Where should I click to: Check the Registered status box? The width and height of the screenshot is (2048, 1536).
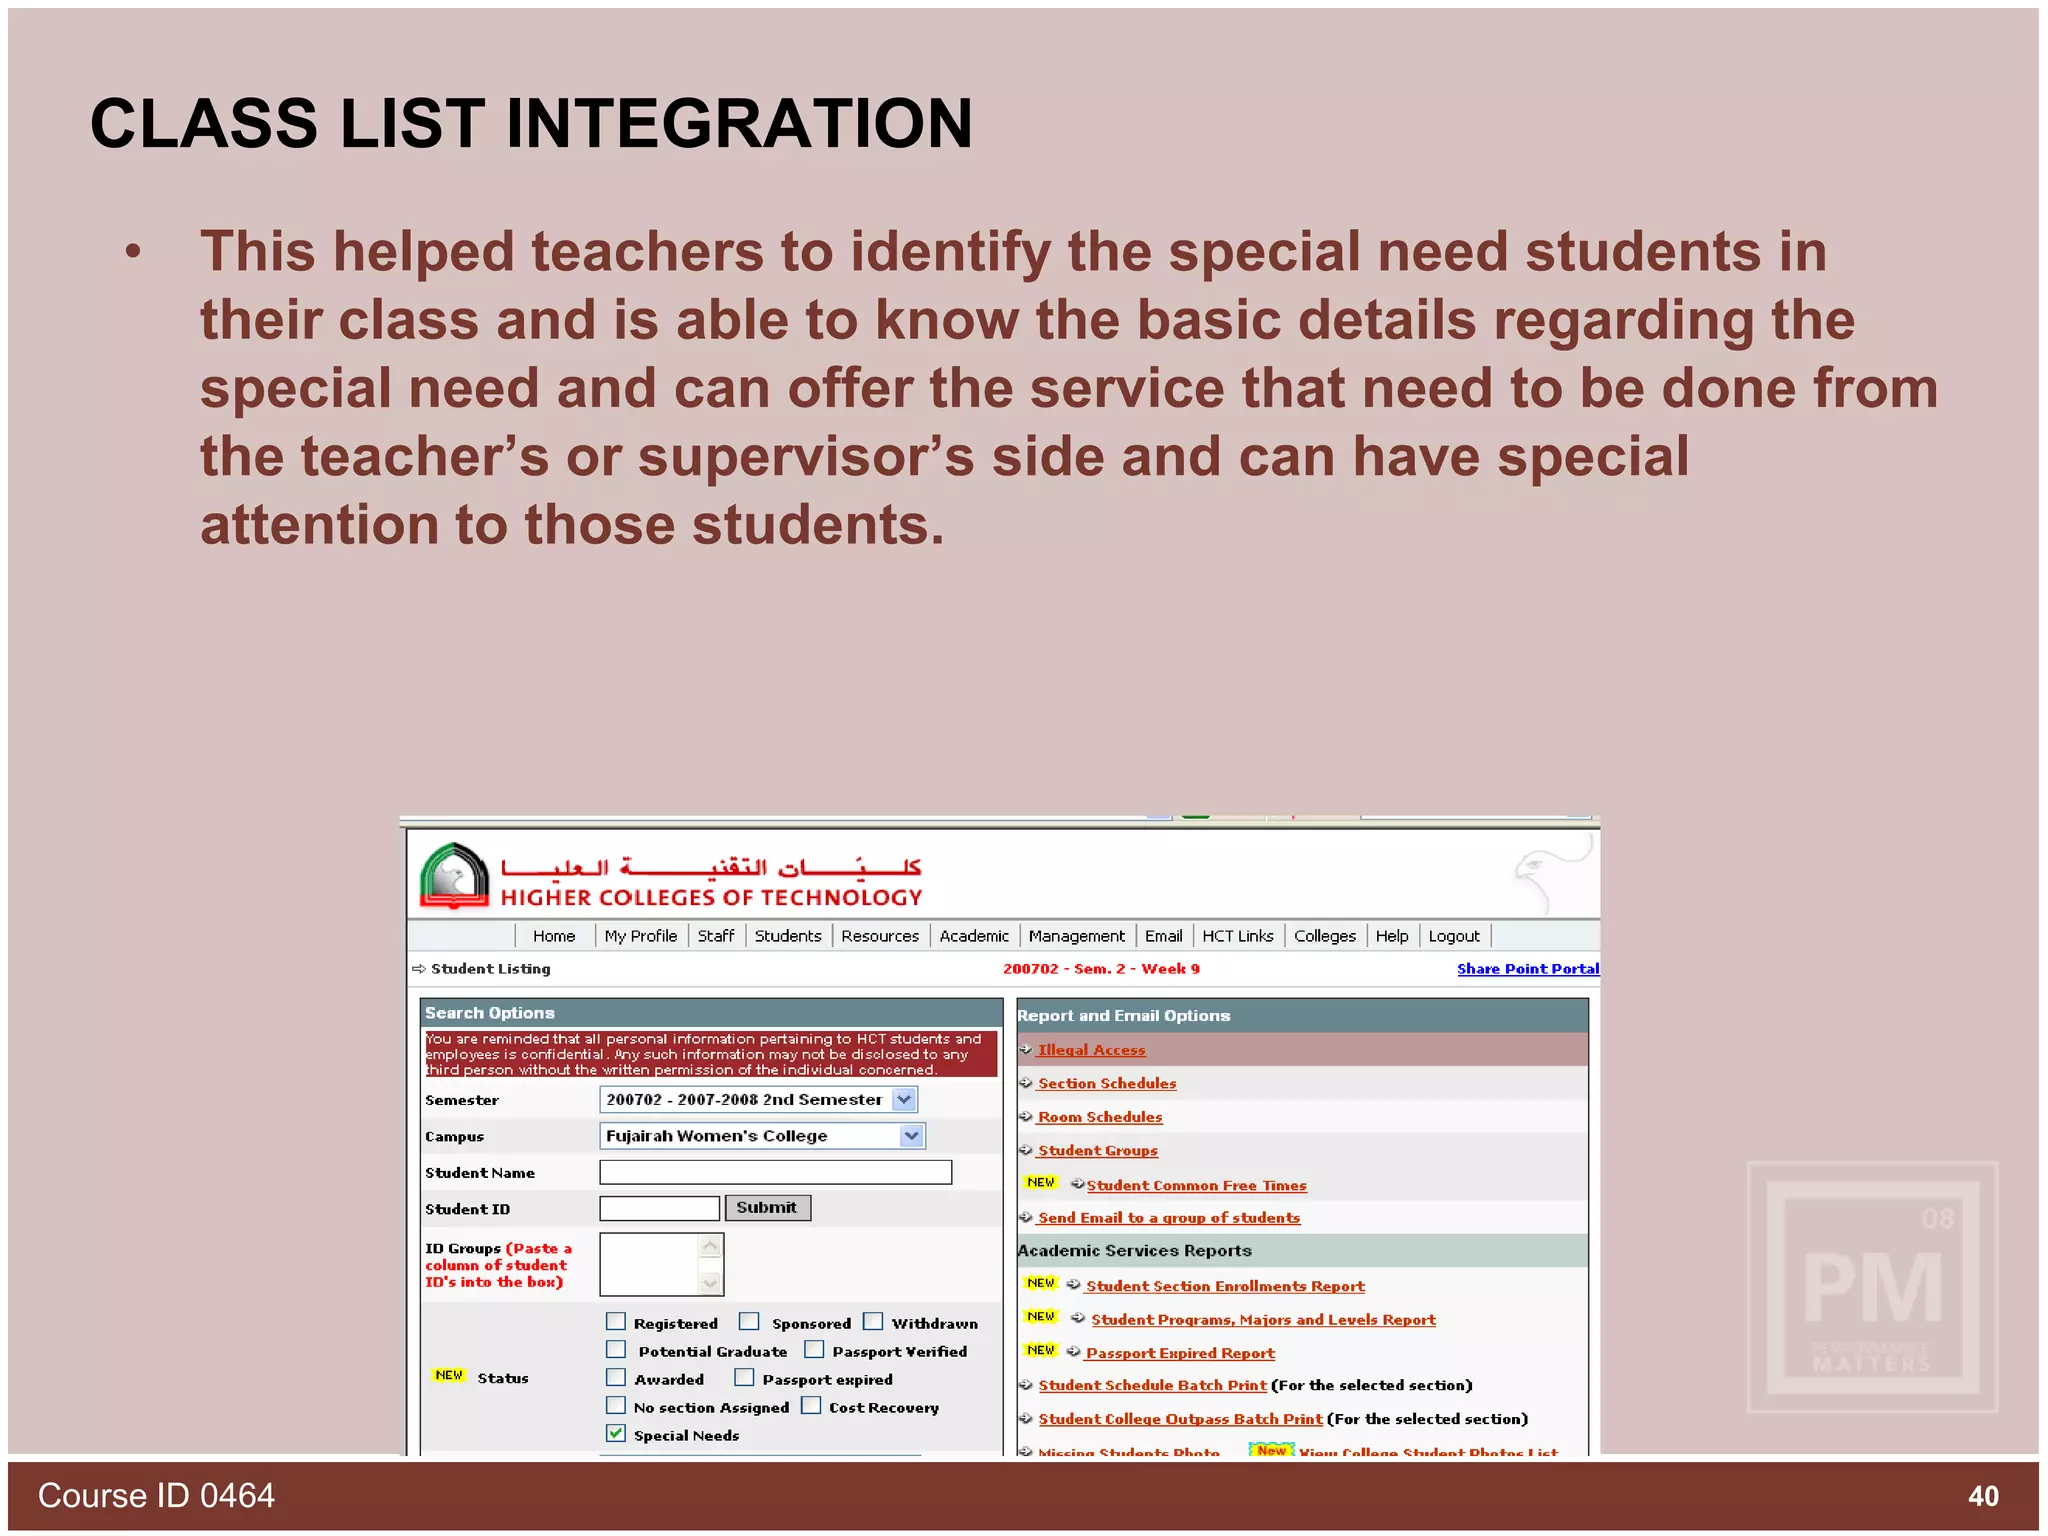point(616,1321)
